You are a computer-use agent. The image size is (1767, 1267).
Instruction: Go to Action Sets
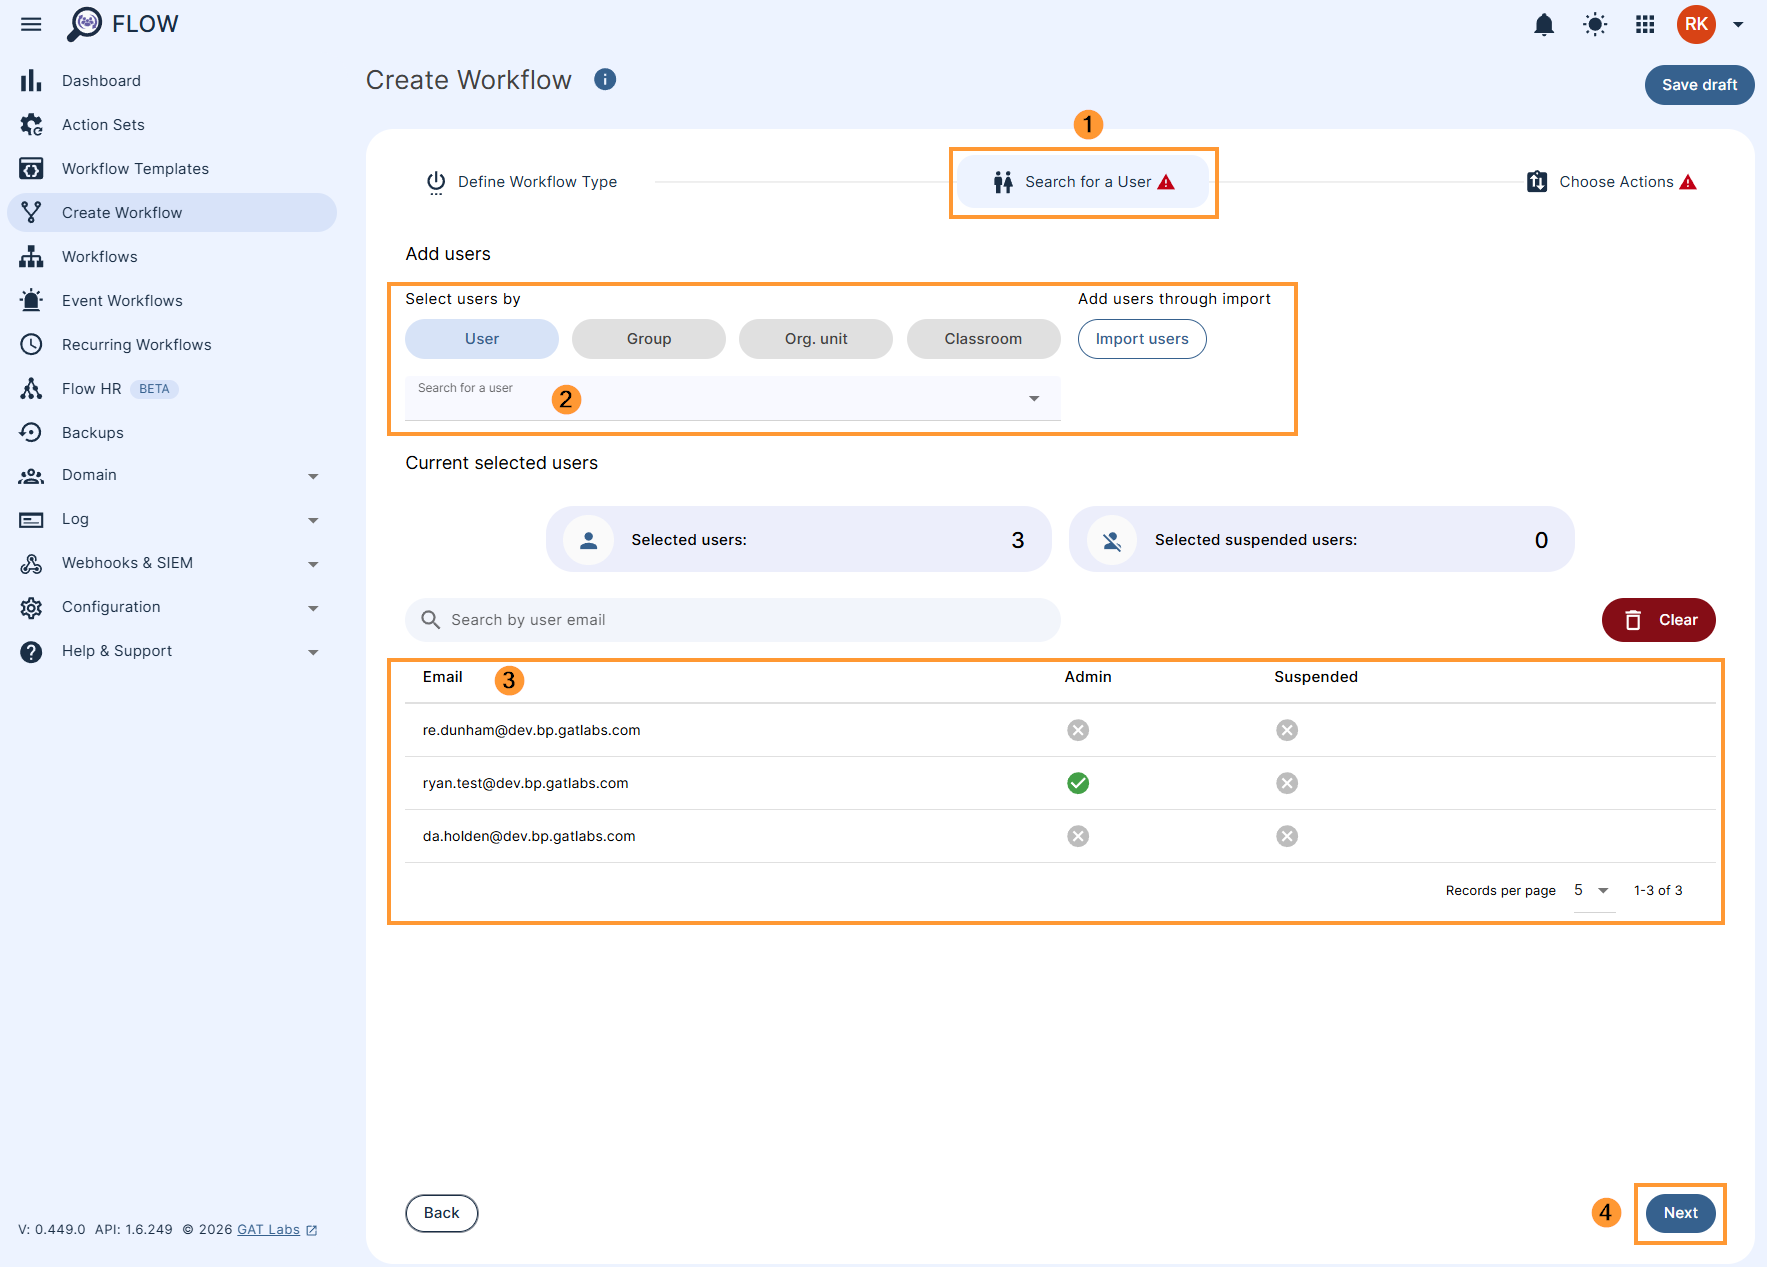point(103,124)
